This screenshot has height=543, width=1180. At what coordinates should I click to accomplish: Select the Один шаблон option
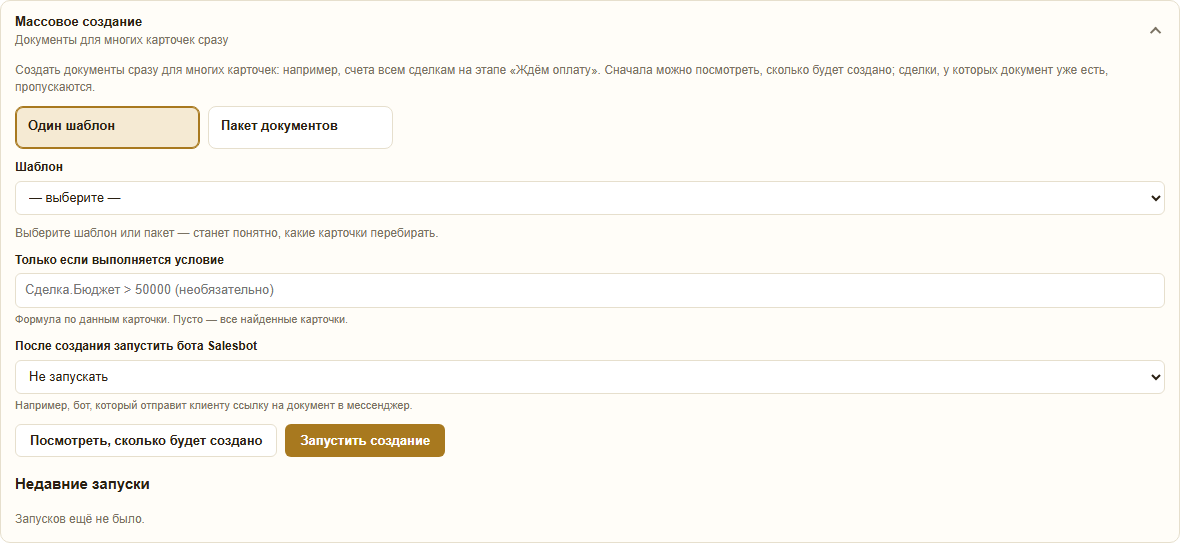(x=108, y=127)
